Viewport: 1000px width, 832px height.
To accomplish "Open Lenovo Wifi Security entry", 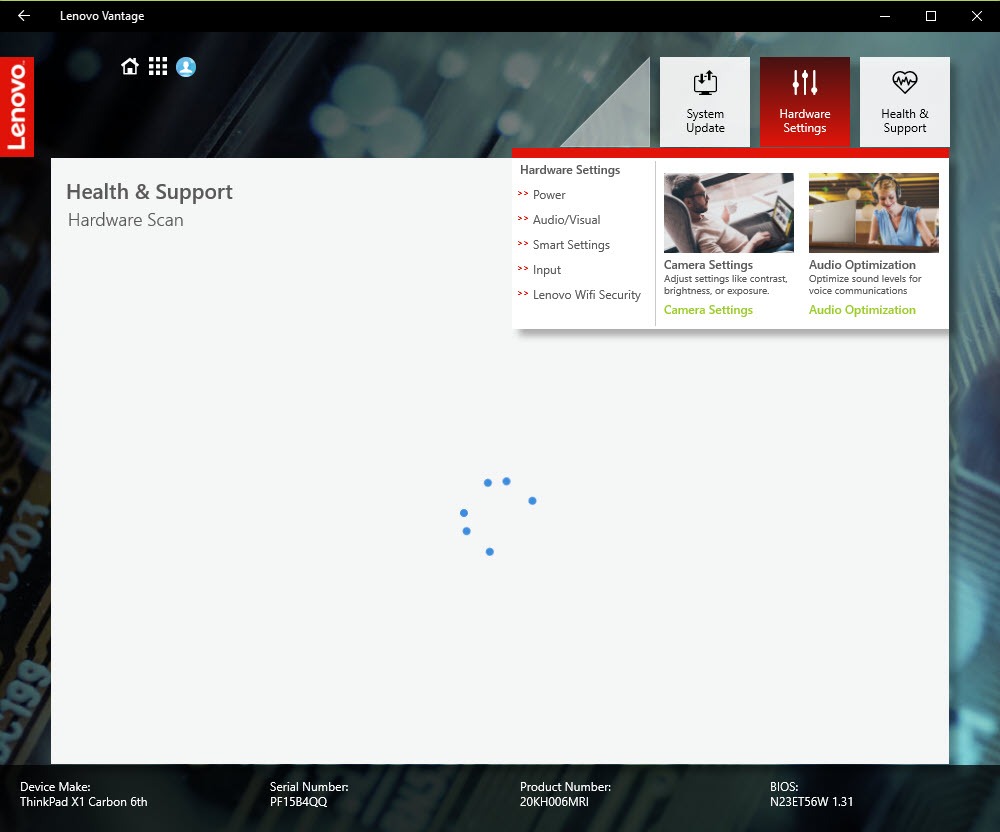I will click(x=586, y=295).
